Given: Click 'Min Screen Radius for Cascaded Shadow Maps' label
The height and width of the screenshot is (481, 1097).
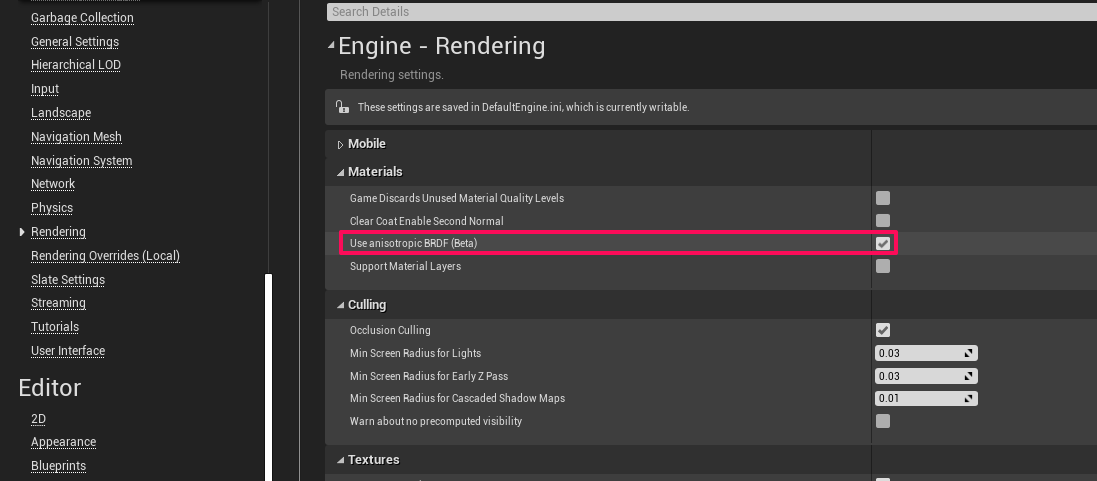Looking at the screenshot, I should tap(457, 398).
